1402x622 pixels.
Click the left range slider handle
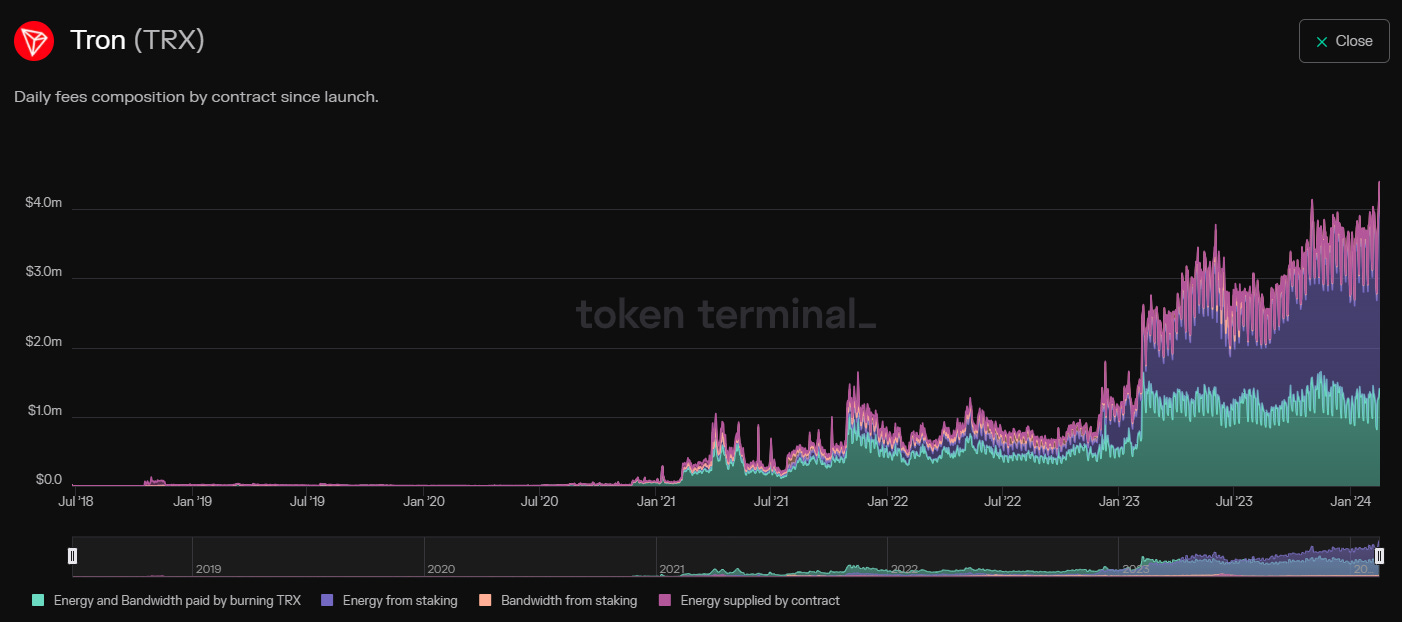click(72, 556)
